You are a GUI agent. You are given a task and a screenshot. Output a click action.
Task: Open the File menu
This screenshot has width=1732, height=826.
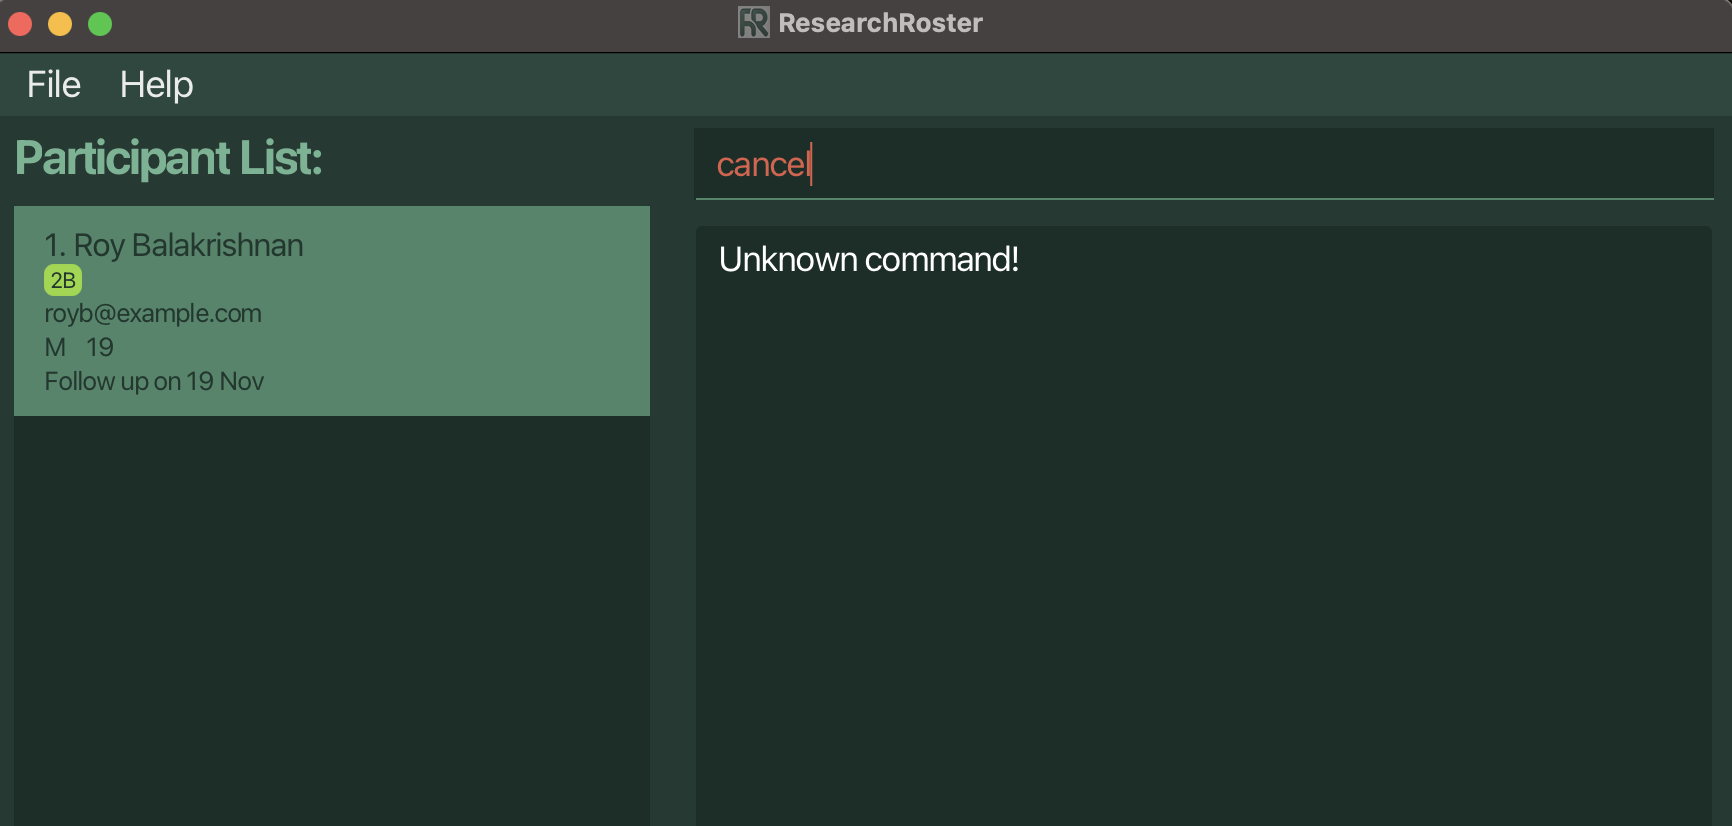tap(54, 85)
